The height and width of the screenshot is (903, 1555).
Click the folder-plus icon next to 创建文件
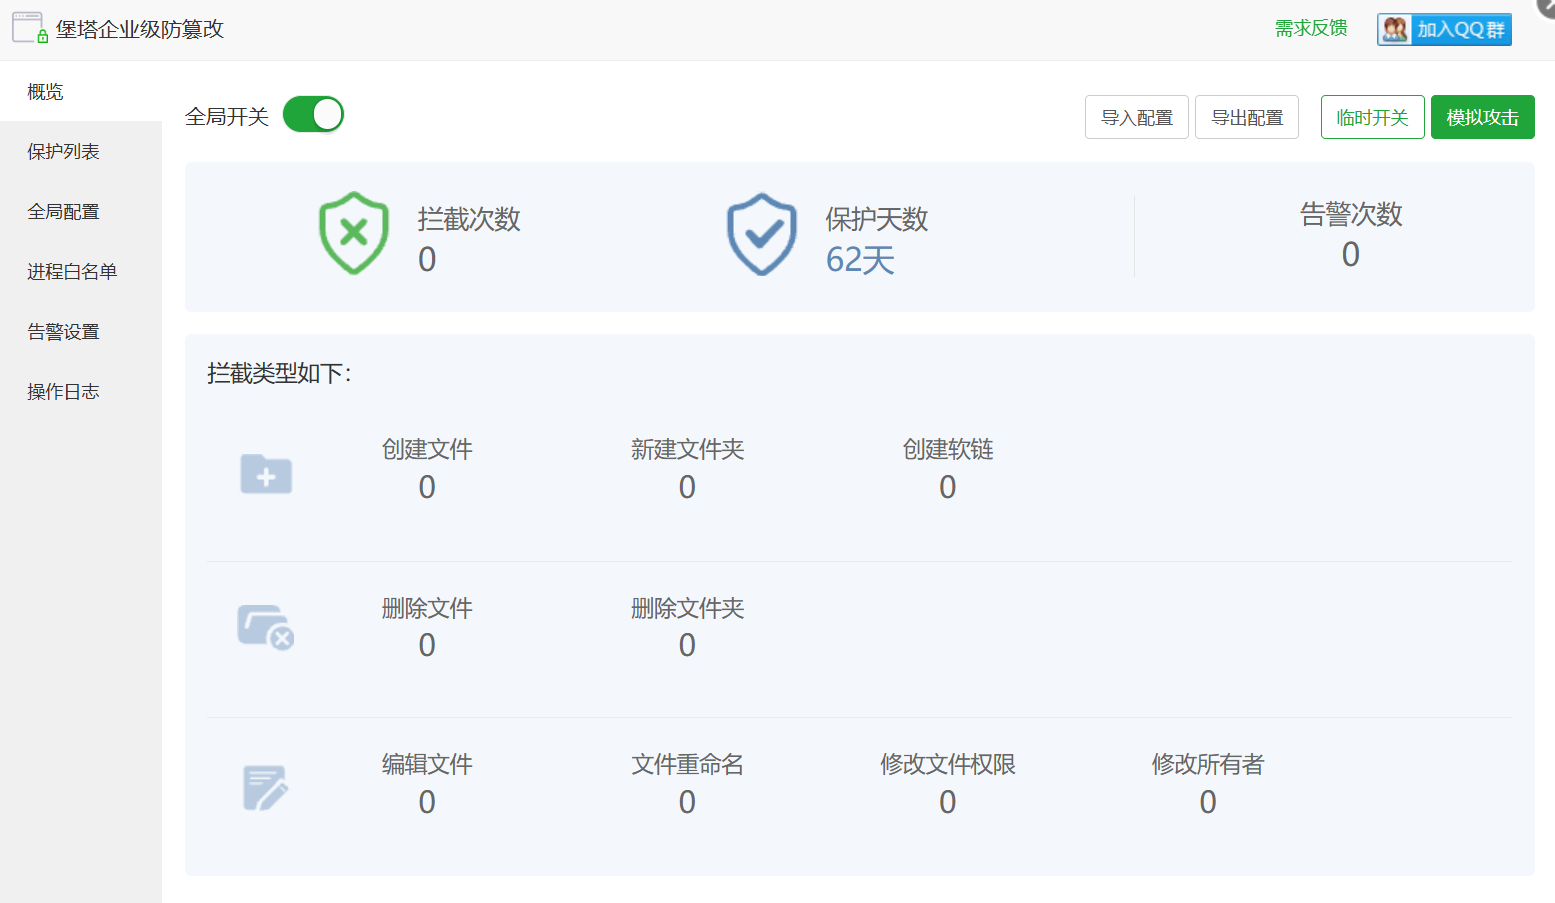265,474
